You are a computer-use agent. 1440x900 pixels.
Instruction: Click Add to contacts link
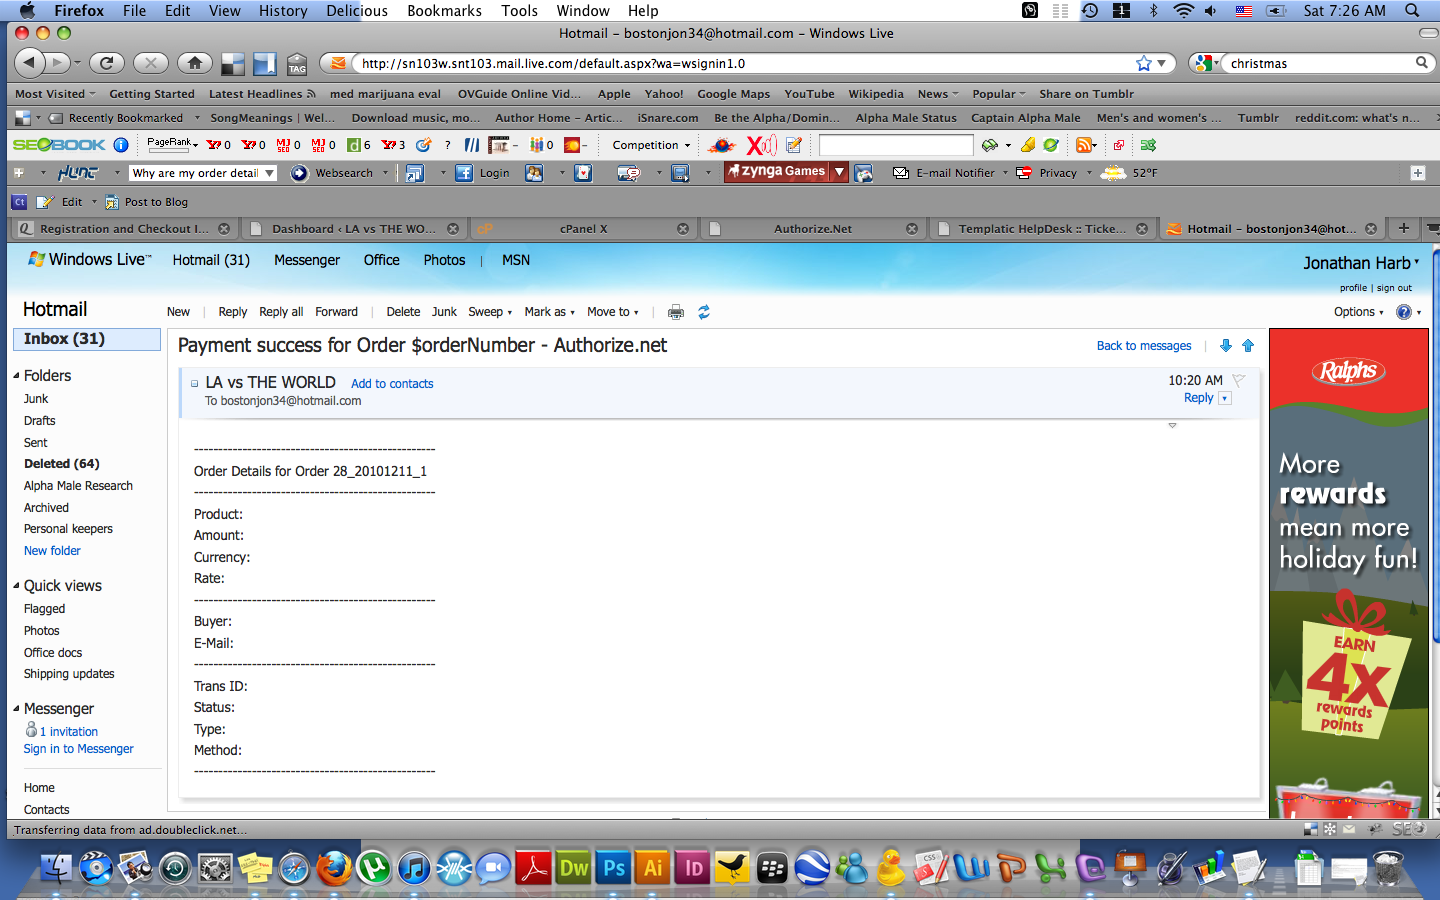[x=392, y=384]
